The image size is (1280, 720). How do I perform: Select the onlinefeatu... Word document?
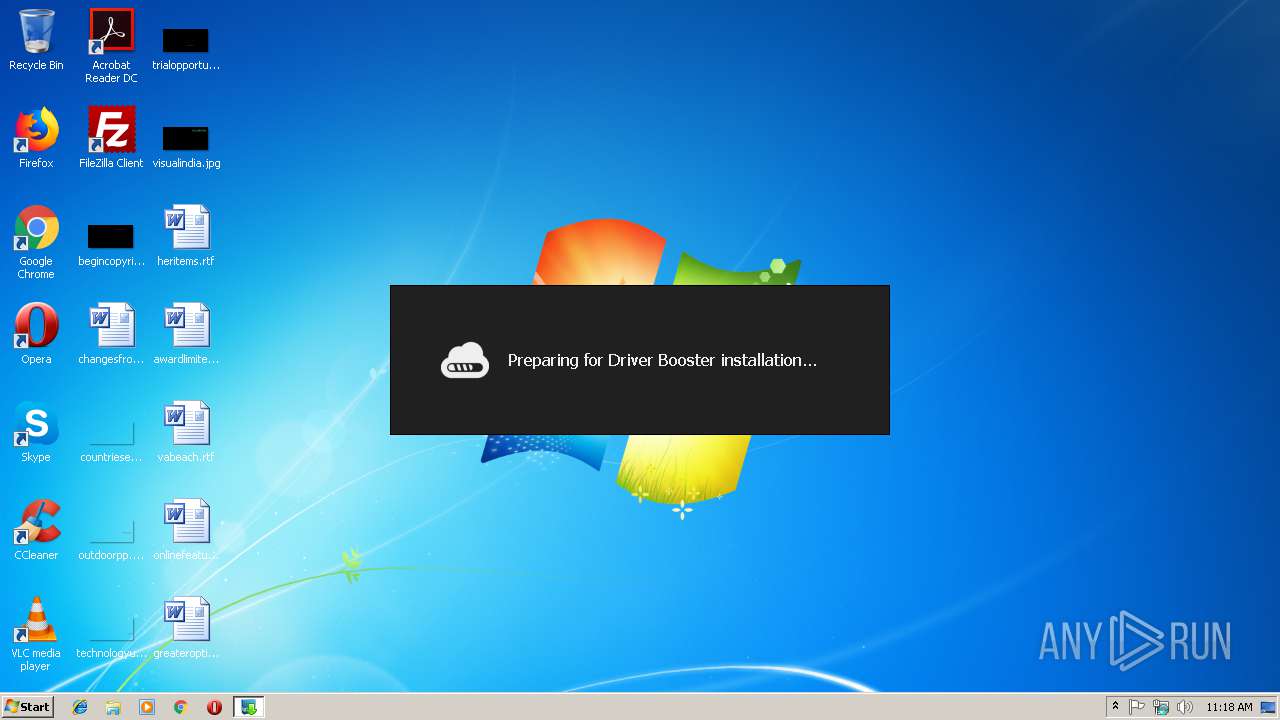(x=186, y=530)
